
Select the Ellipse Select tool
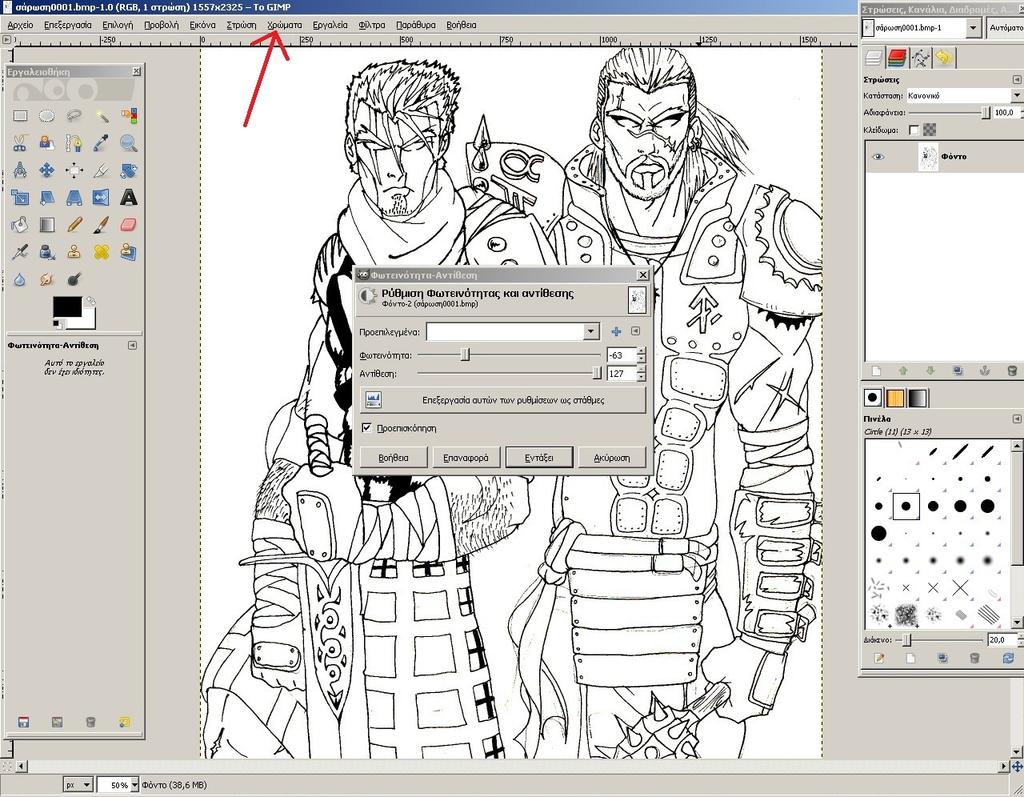coord(46,116)
